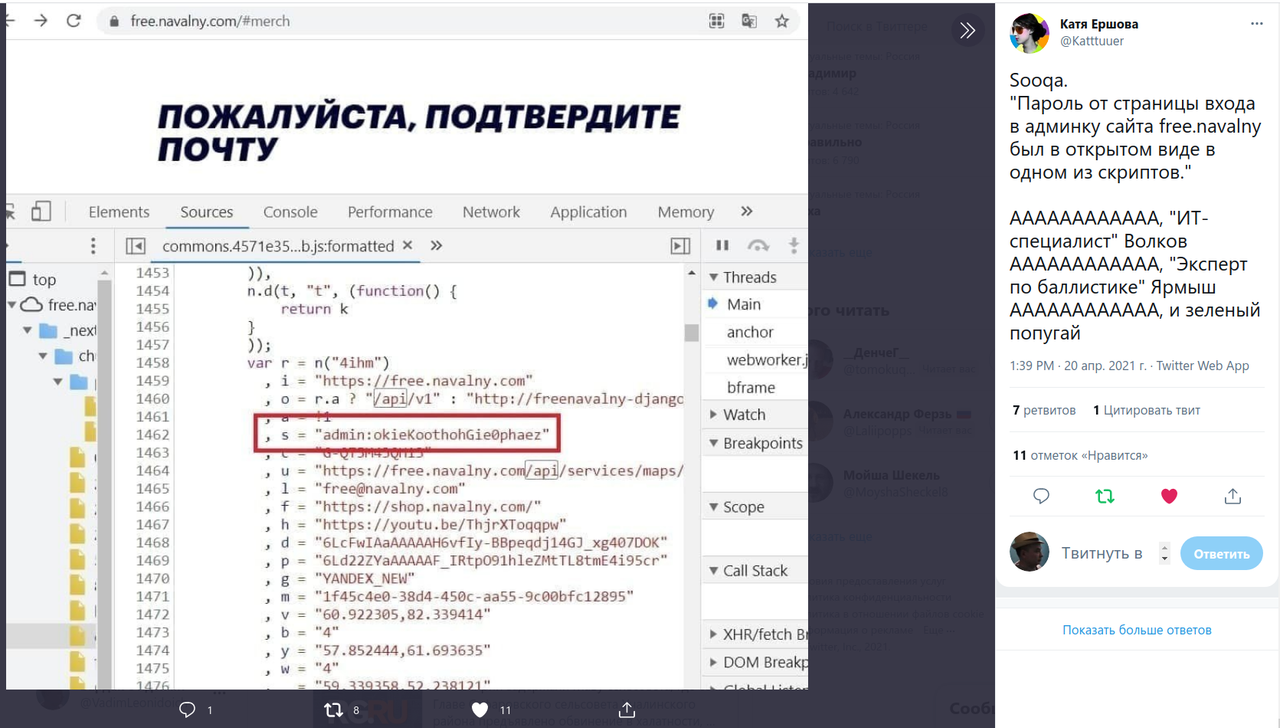The image size is (1280, 728).
Task: Click the browser forward arrow
Action: tap(40, 20)
